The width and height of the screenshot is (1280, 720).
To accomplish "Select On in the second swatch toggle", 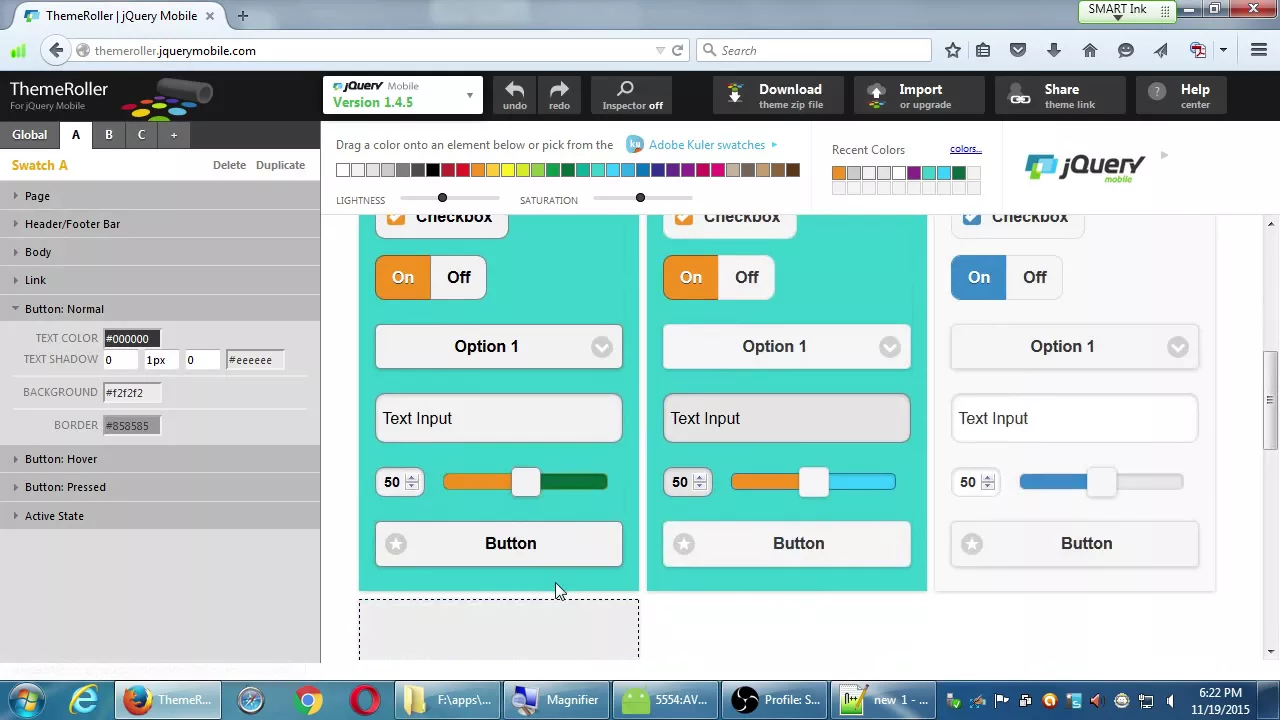I will click(691, 277).
